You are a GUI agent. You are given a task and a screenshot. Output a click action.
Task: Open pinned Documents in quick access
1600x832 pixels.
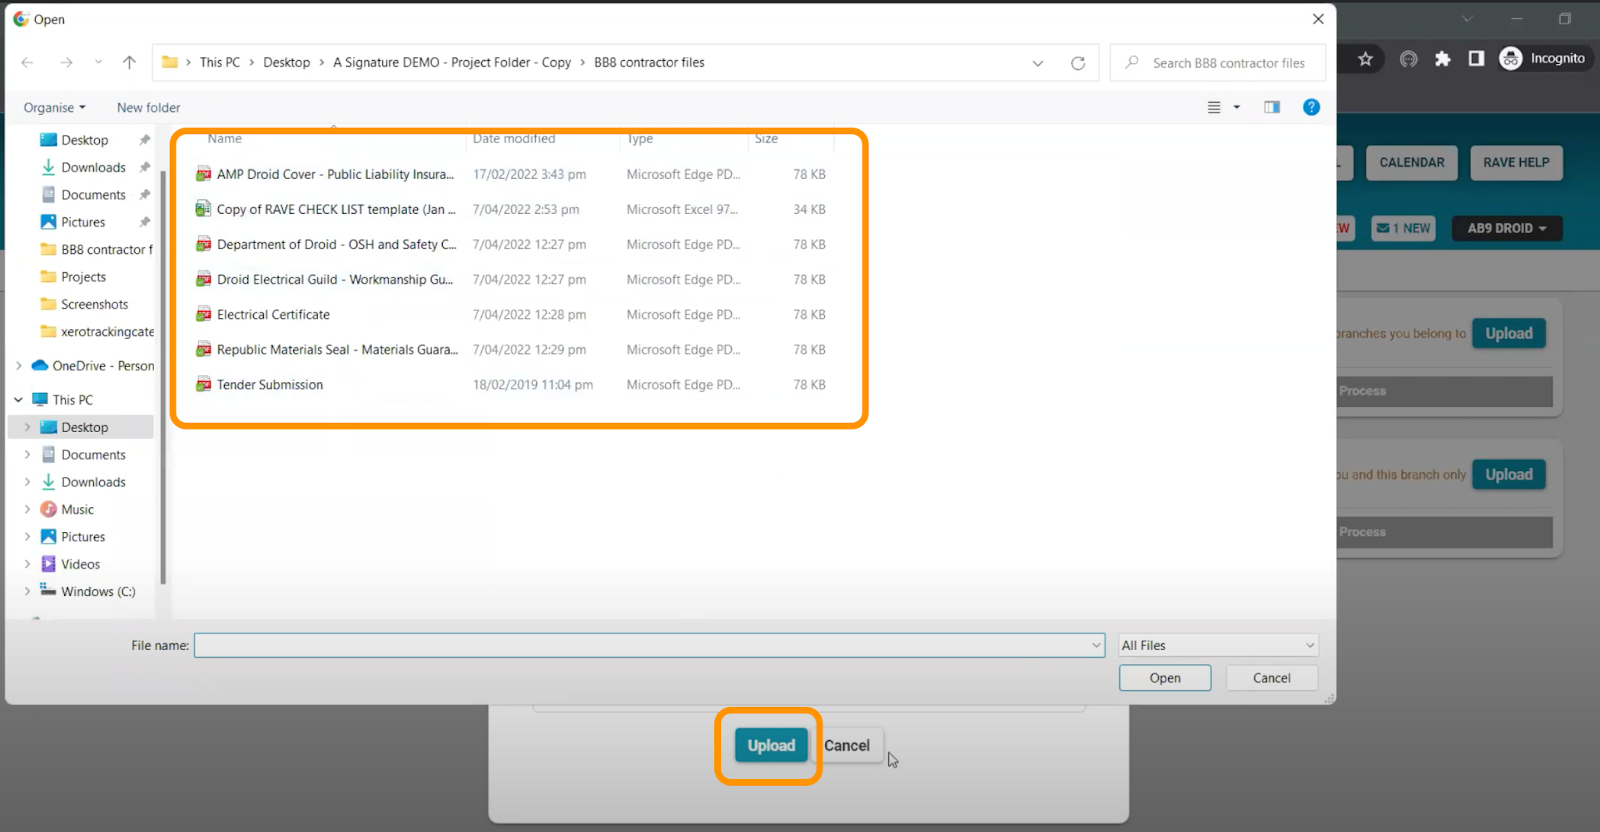coord(93,195)
